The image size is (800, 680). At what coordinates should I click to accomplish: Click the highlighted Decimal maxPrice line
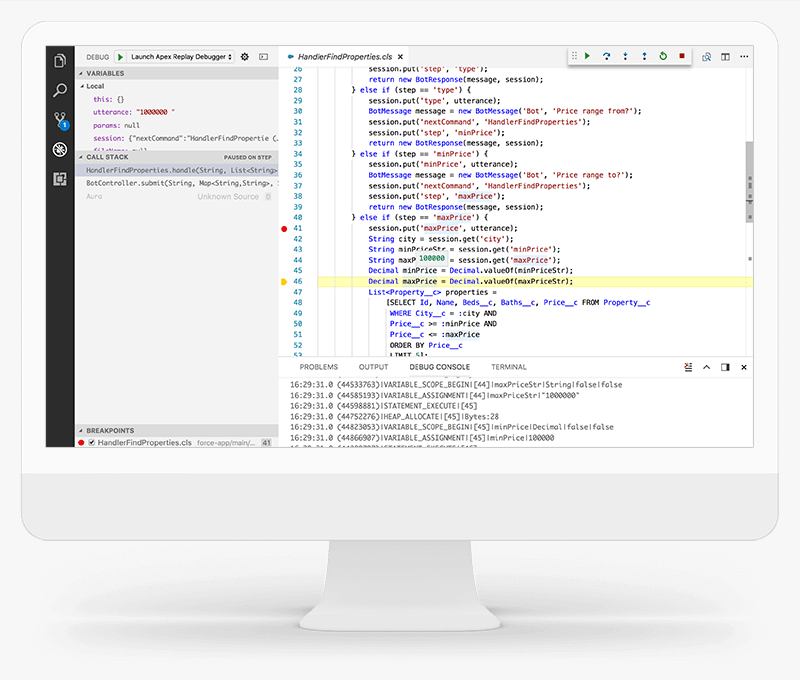(x=535, y=282)
